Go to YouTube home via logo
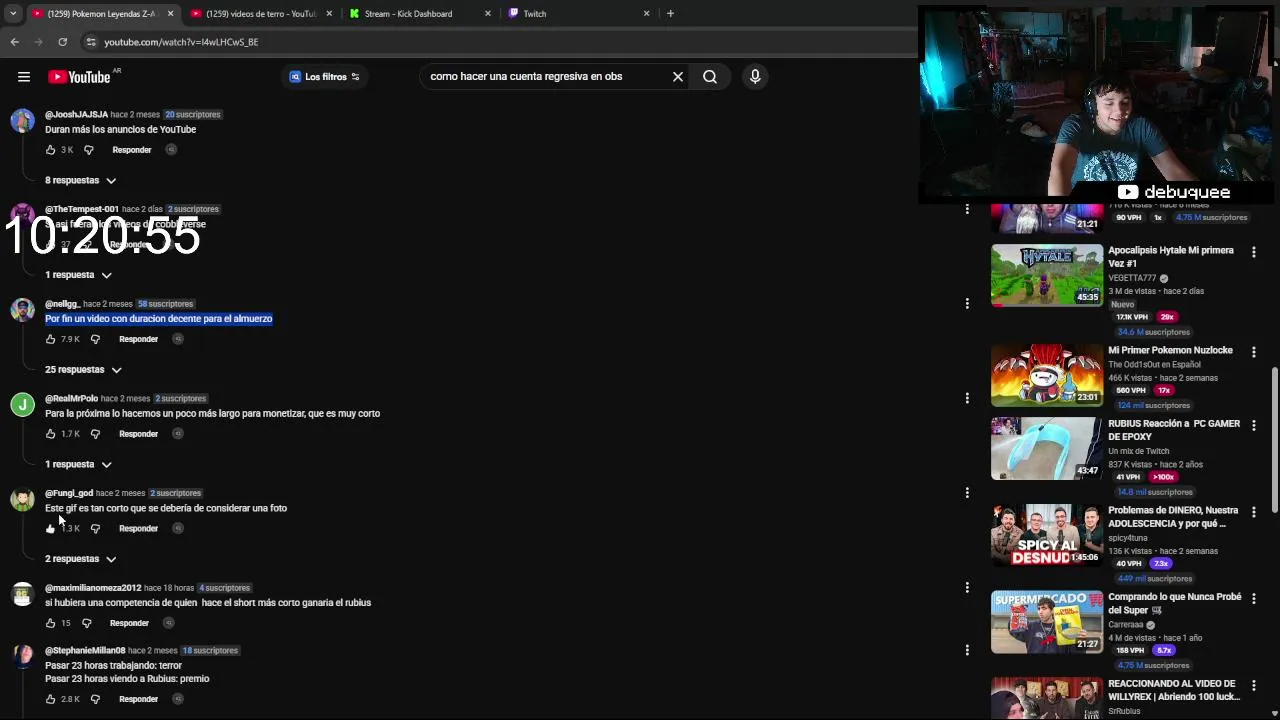 (x=79, y=77)
